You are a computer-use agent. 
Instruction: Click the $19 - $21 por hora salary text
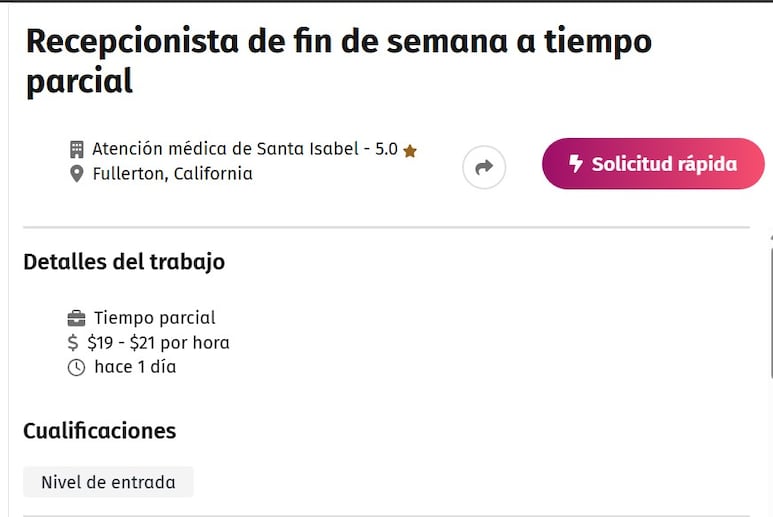click(x=158, y=343)
